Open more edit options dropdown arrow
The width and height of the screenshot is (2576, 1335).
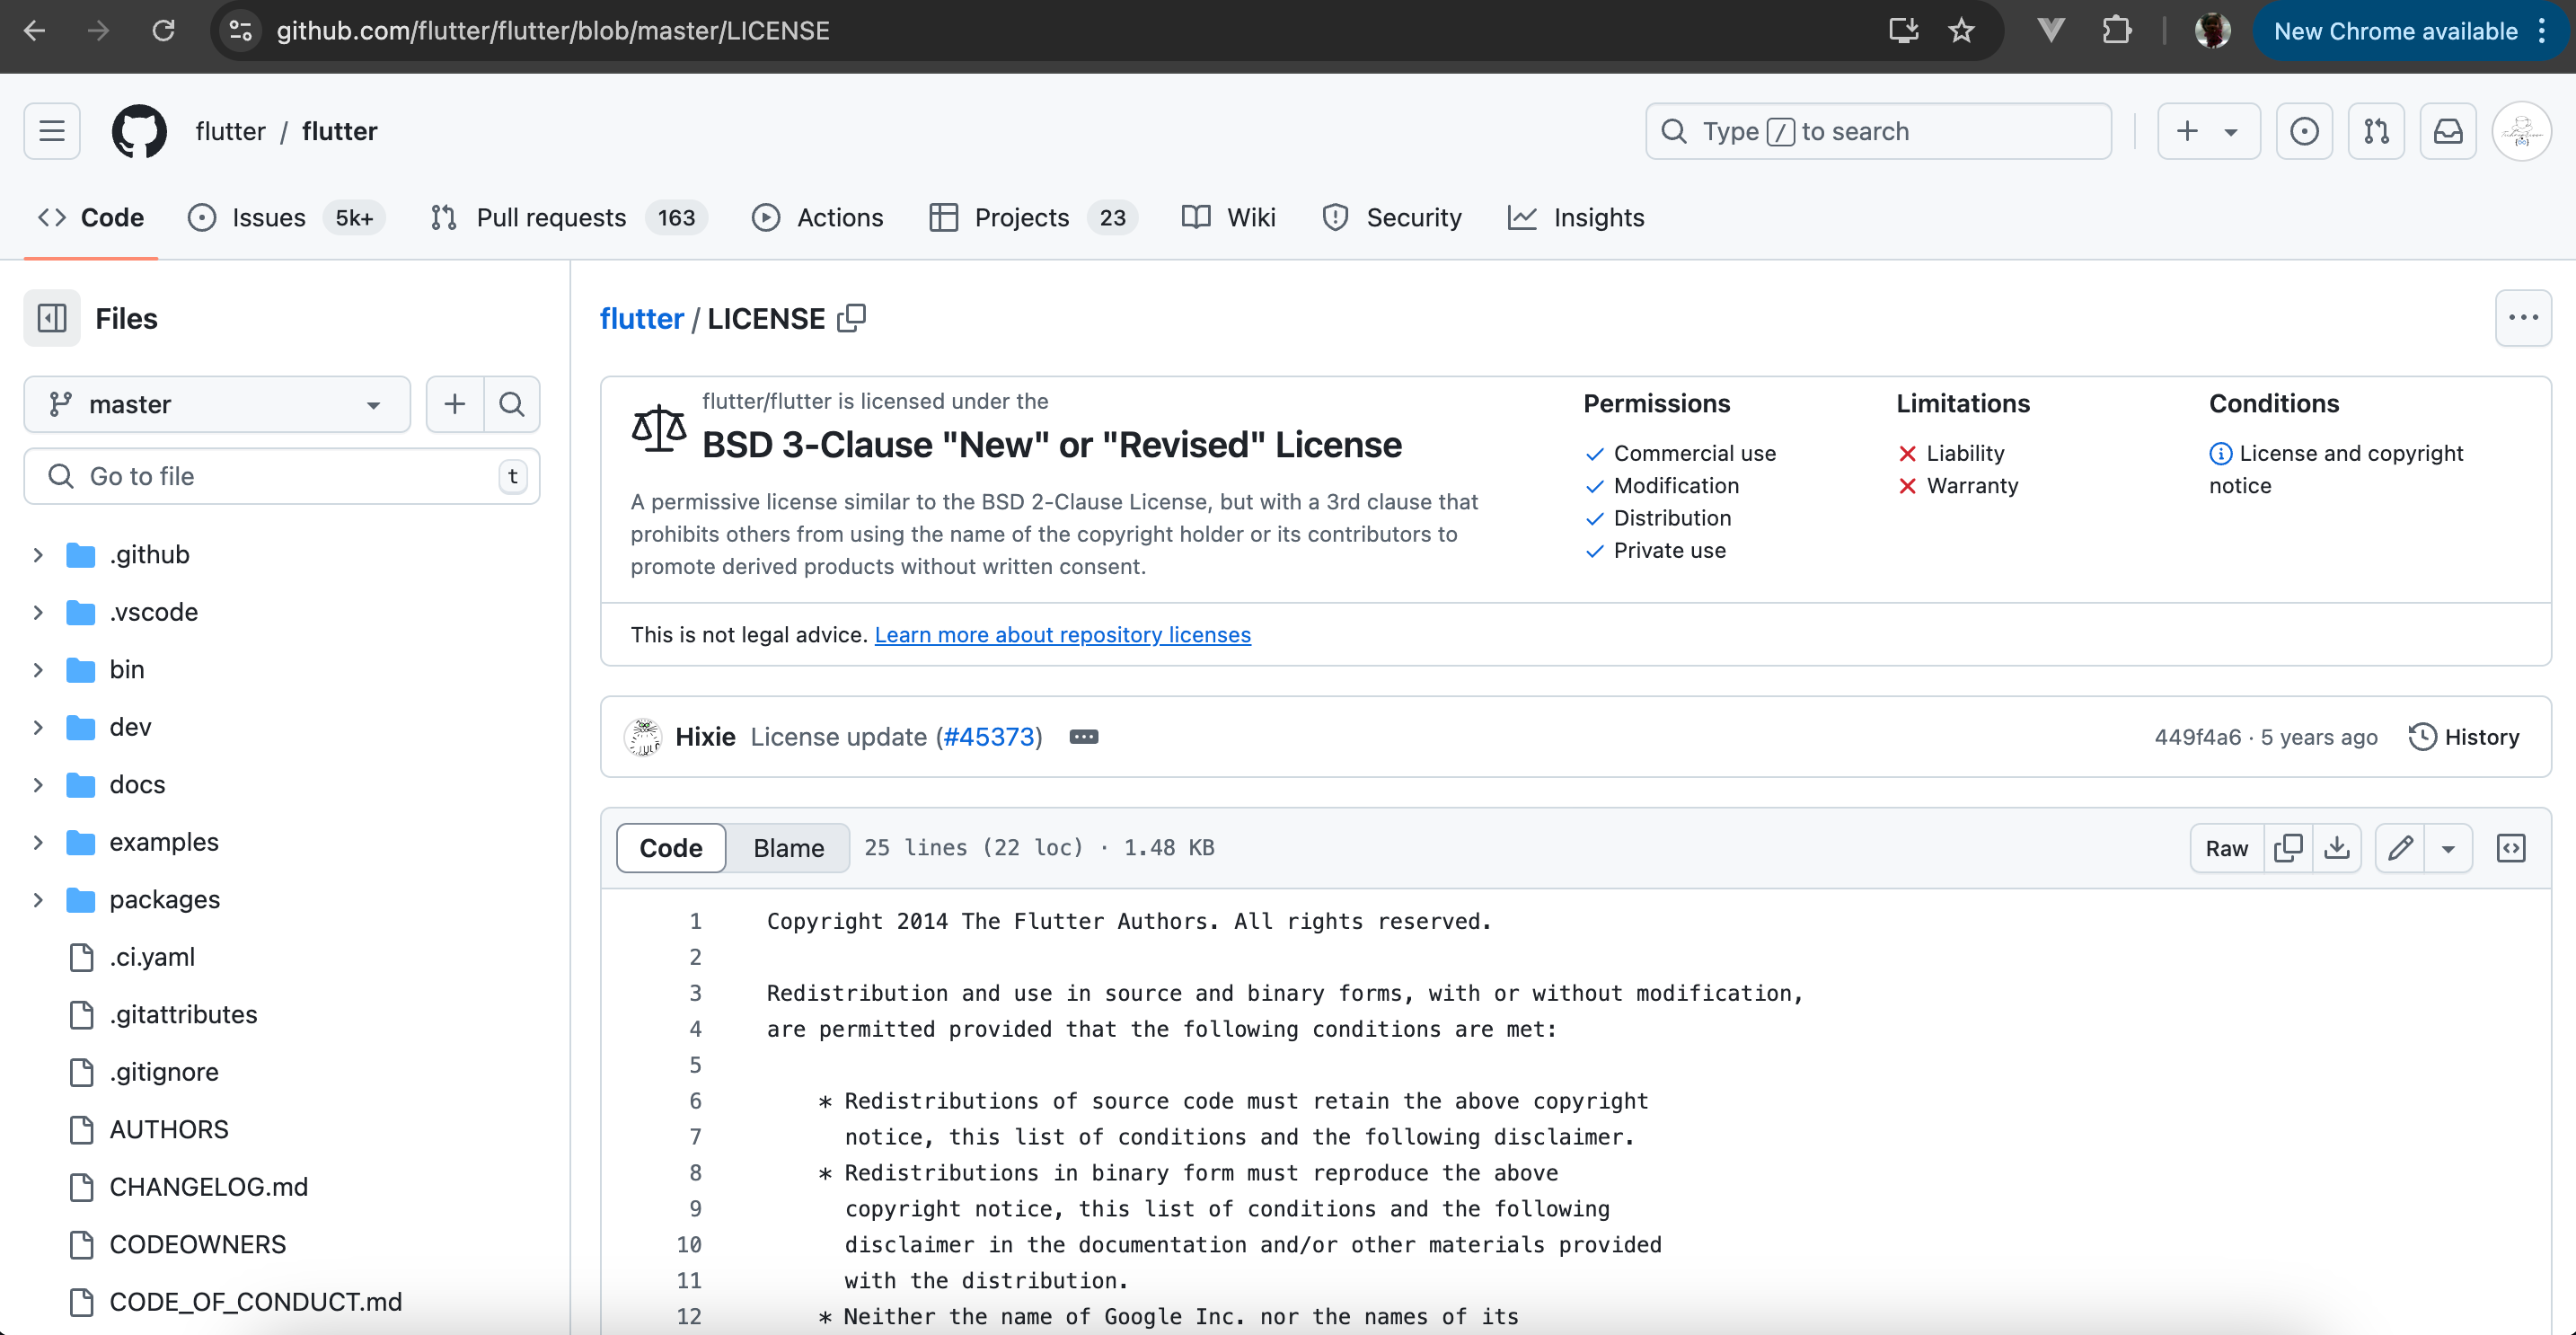[2447, 848]
